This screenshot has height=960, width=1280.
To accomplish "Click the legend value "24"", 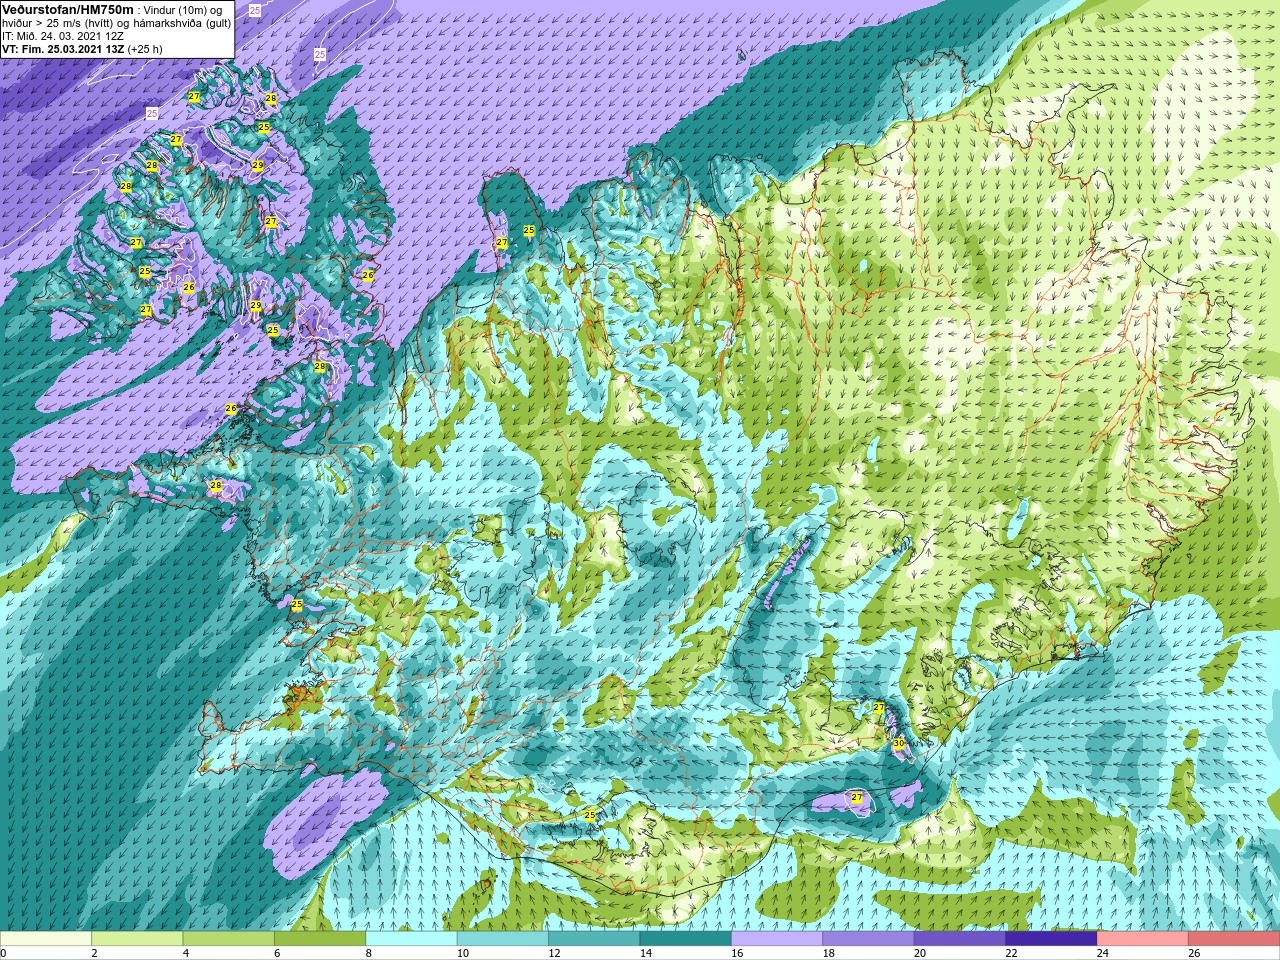I will [x=1103, y=953].
